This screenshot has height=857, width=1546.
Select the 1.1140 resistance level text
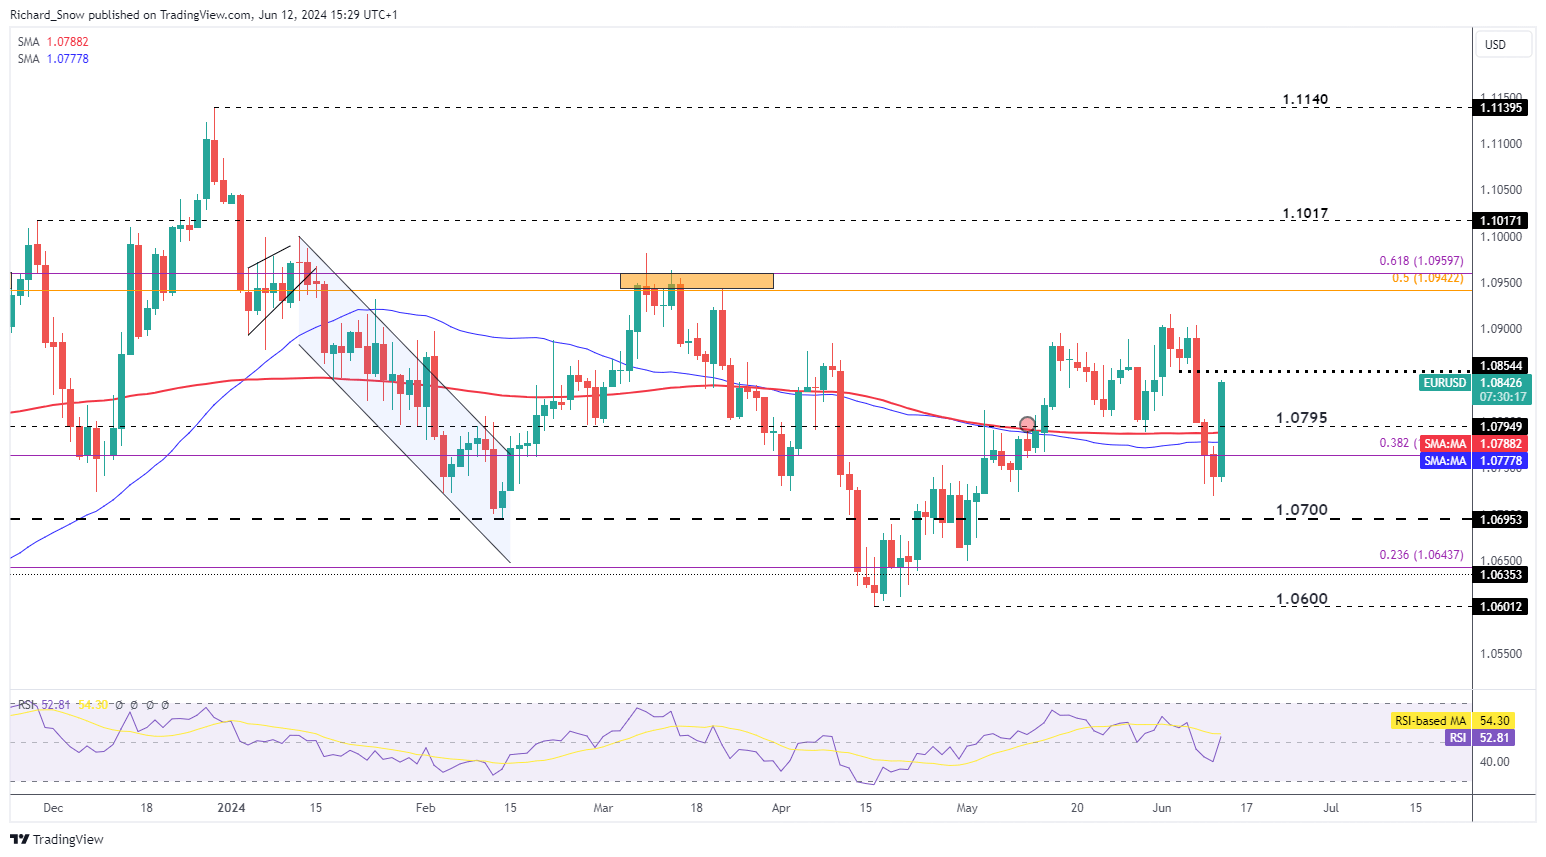1305,100
